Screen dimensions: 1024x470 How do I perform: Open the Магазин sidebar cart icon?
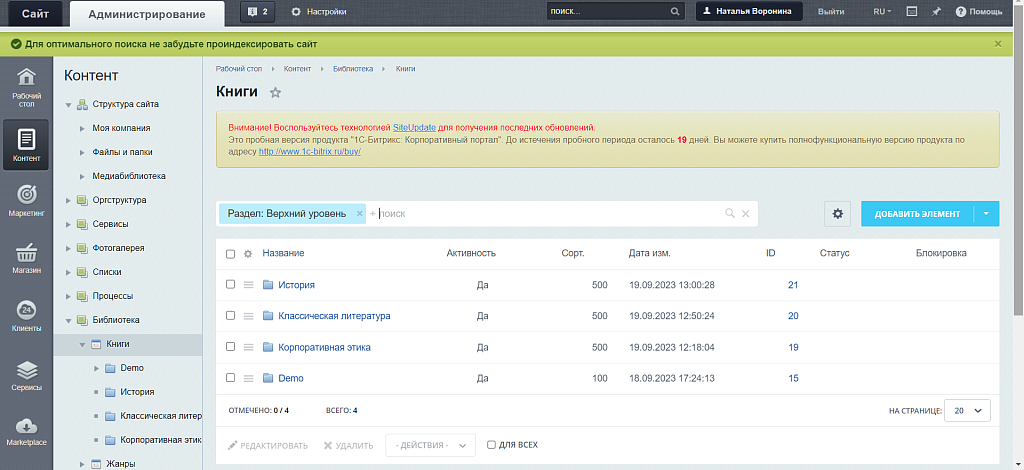pos(26,256)
